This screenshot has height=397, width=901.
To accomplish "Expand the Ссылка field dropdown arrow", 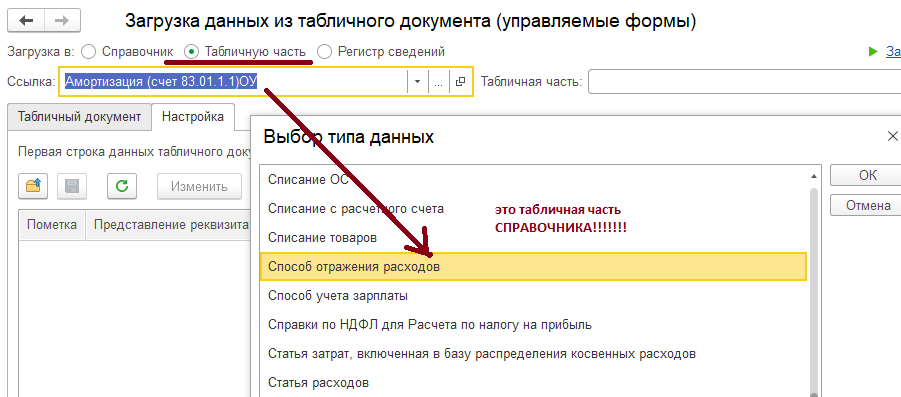I will (x=418, y=82).
